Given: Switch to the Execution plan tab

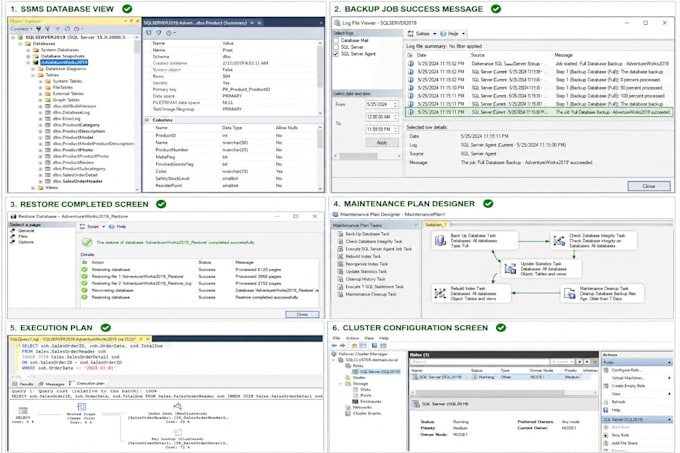Looking at the screenshot, I should (87, 384).
